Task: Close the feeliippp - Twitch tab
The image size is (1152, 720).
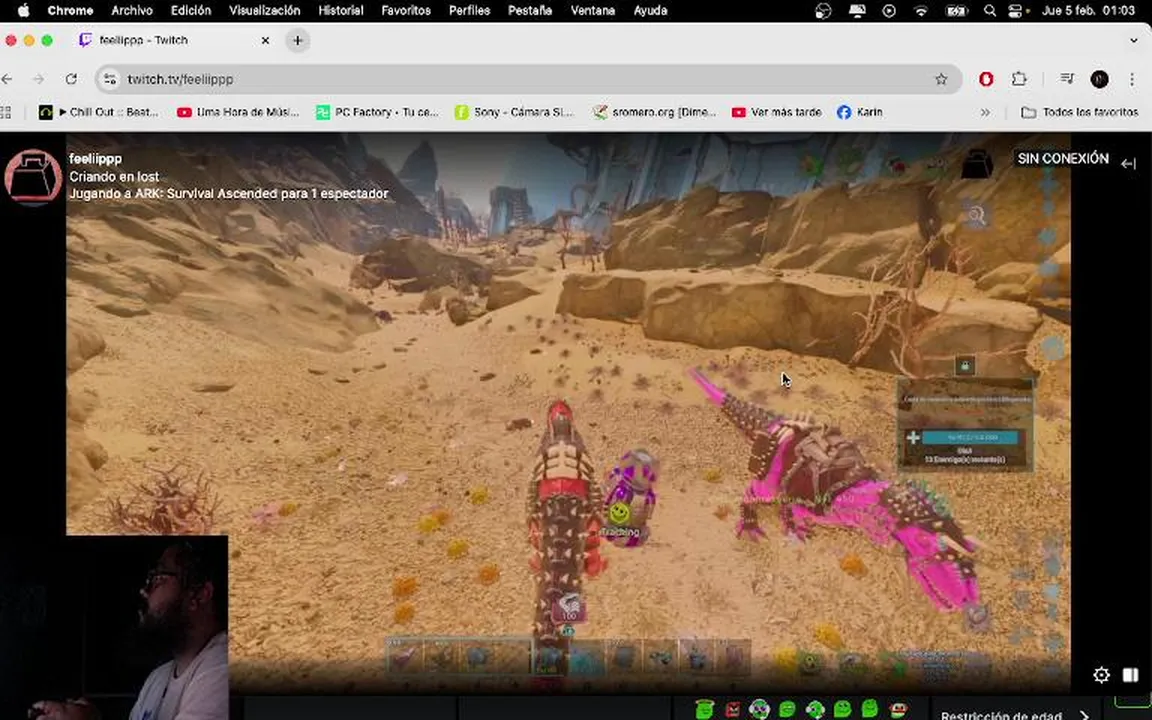Action: [x=265, y=40]
